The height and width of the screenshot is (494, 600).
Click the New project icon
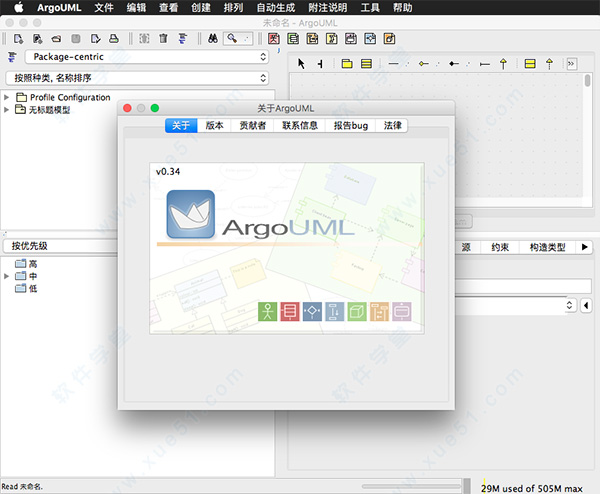[18, 39]
